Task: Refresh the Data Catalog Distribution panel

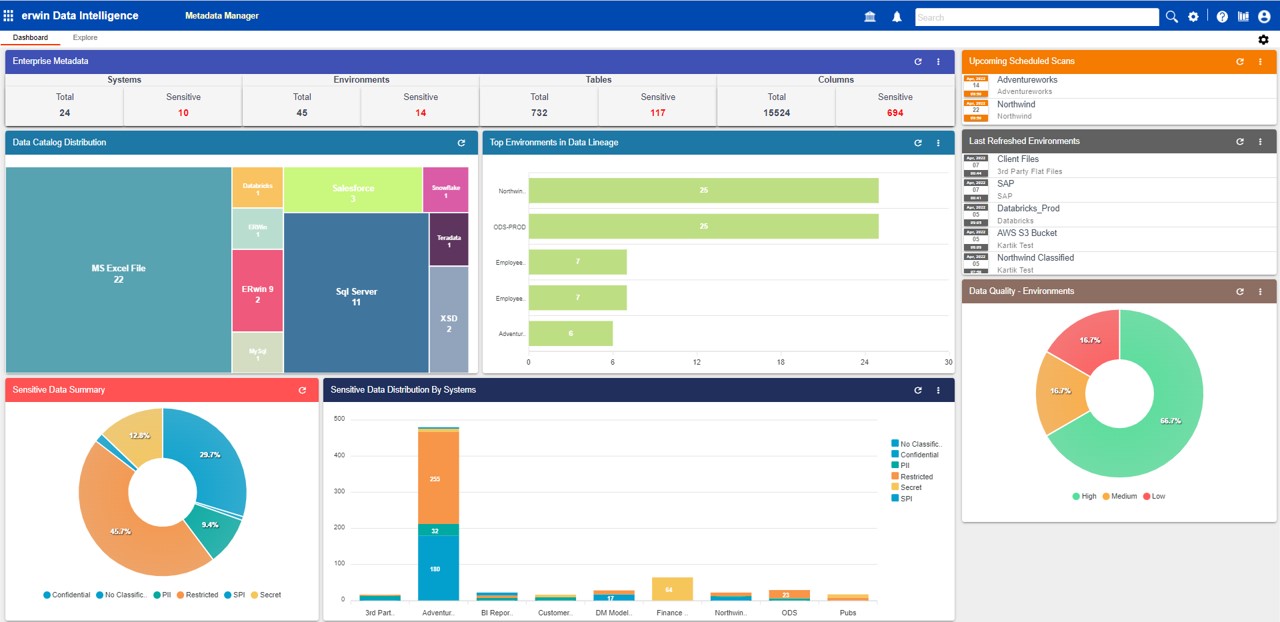Action: click(x=461, y=142)
